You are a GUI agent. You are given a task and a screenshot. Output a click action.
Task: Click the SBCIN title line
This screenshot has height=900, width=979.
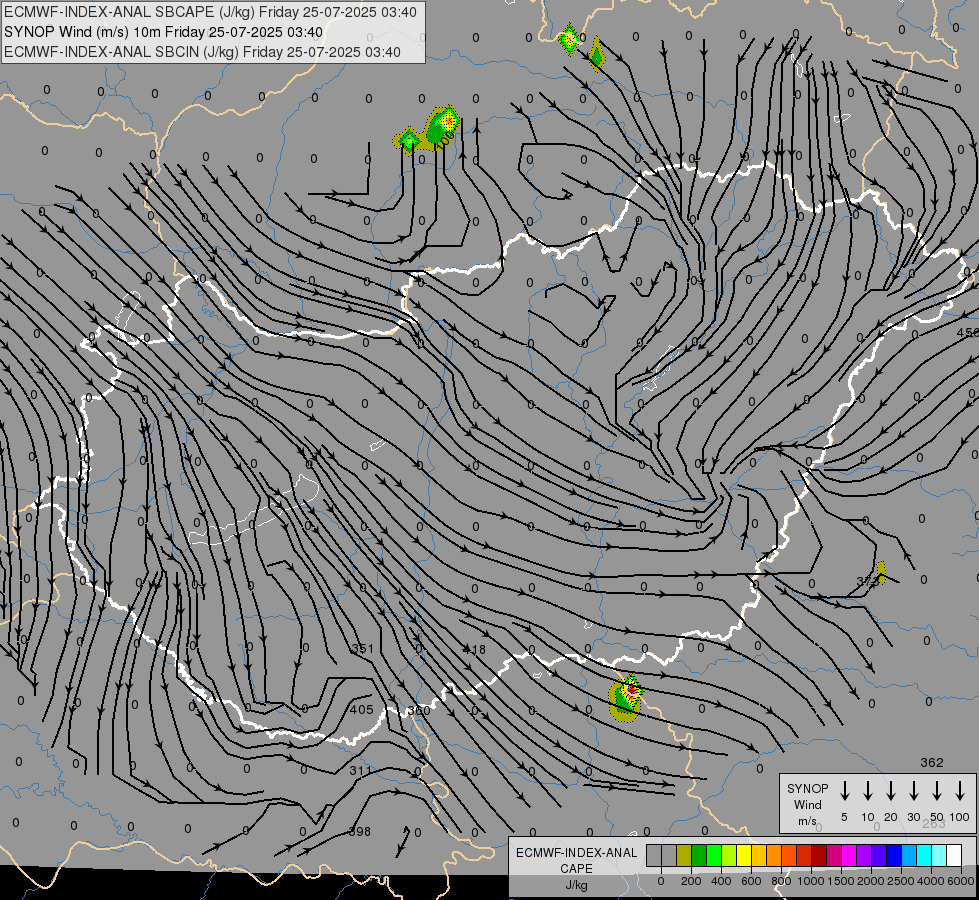202,52
